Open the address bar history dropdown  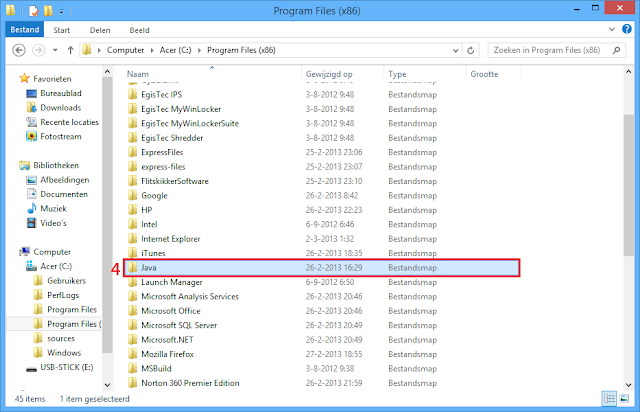pos(456,51)
